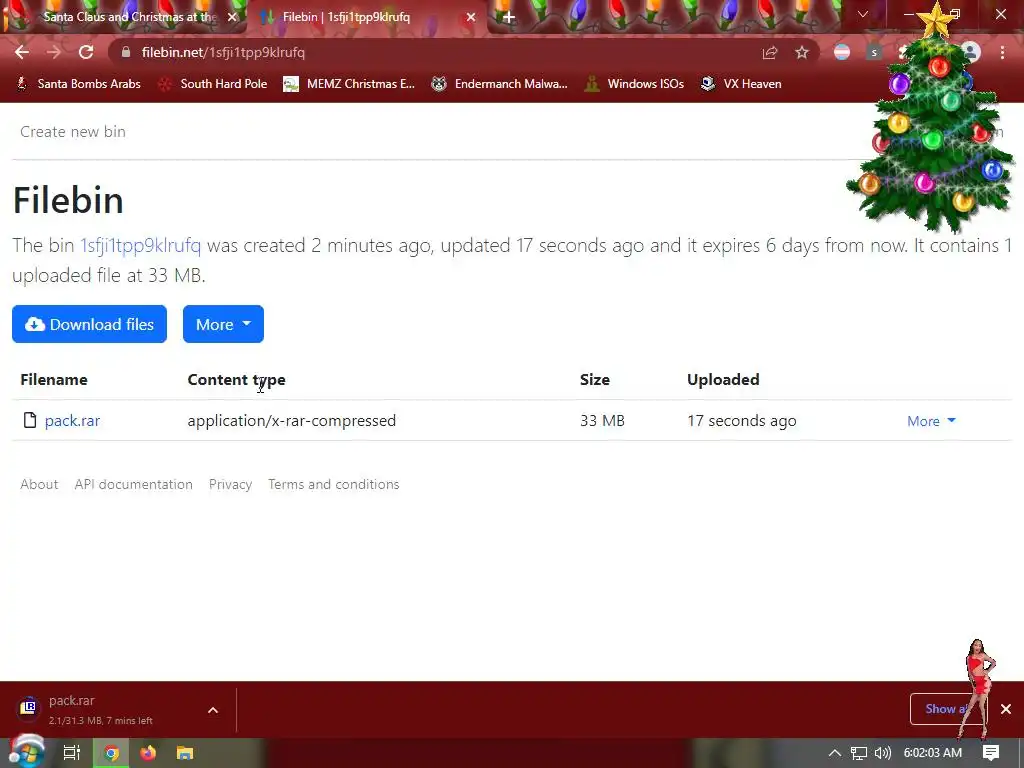Open the API documentation footer link
This screenshot has height=768, width=1024.
click(x=133, y=484)
